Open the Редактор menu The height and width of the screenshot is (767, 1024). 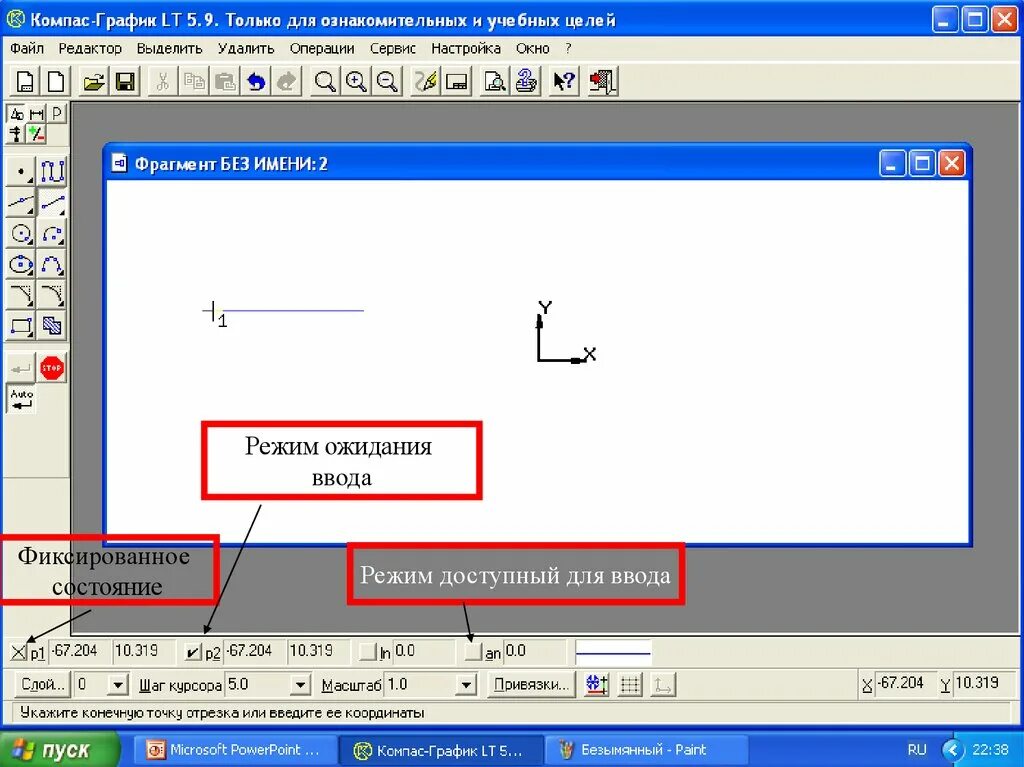click(90, 48)
